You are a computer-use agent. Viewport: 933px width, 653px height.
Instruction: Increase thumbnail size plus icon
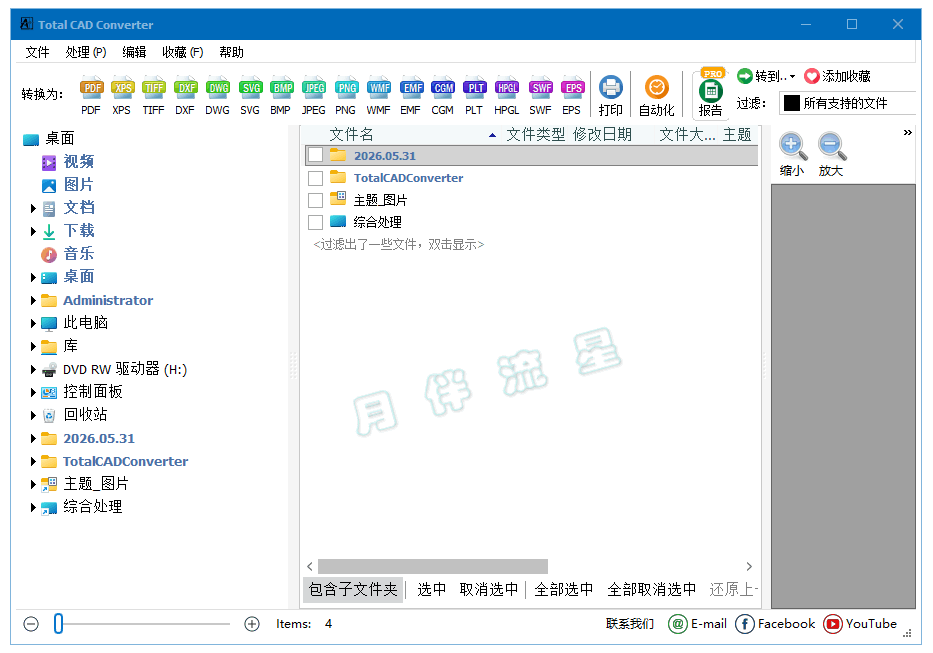tap(252, 624)
